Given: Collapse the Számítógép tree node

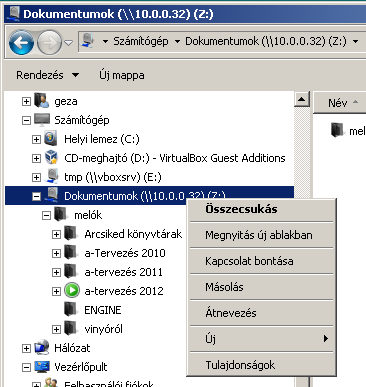Looking at the screenshot, I should point(26,120).
